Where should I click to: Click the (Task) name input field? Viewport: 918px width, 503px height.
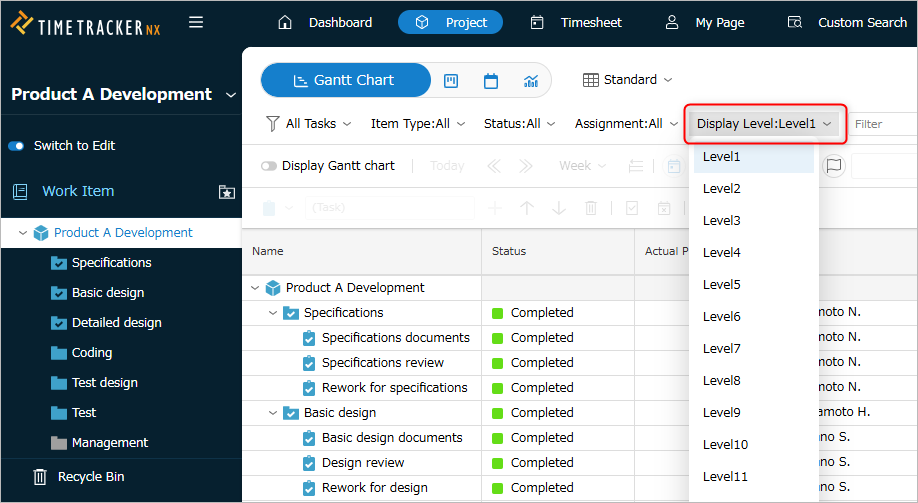[x=389, y=208]
